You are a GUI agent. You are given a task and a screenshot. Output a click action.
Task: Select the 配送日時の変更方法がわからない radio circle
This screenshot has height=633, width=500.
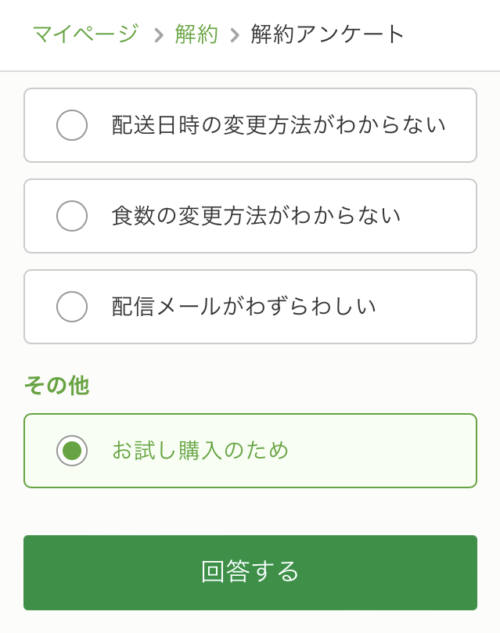click(x=72, y=125)
